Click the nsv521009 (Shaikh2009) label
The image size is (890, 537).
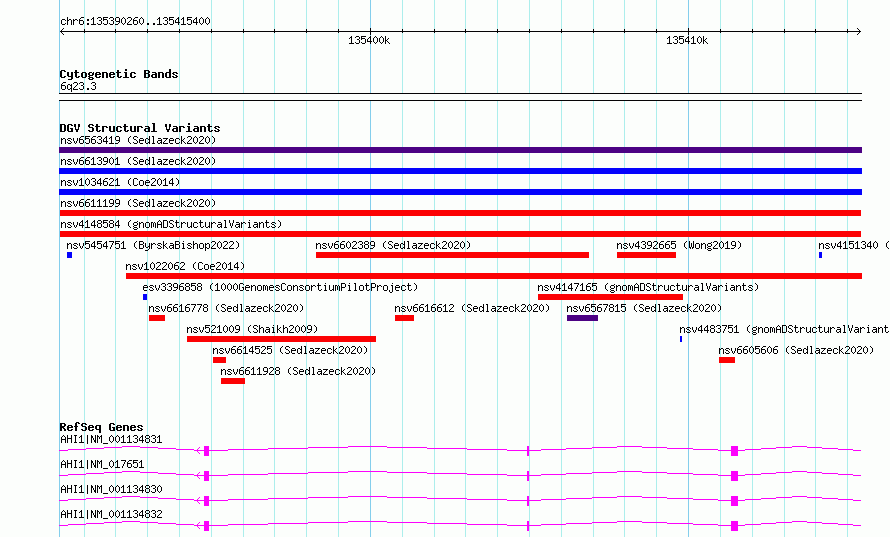click(x=252, y=329)
